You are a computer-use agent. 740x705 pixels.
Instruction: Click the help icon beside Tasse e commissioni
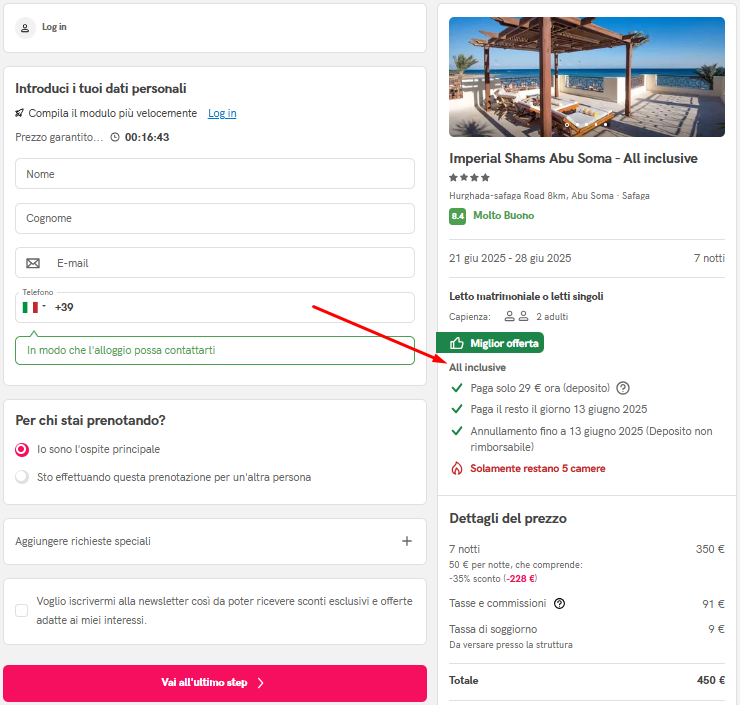[x=559, y=604]
